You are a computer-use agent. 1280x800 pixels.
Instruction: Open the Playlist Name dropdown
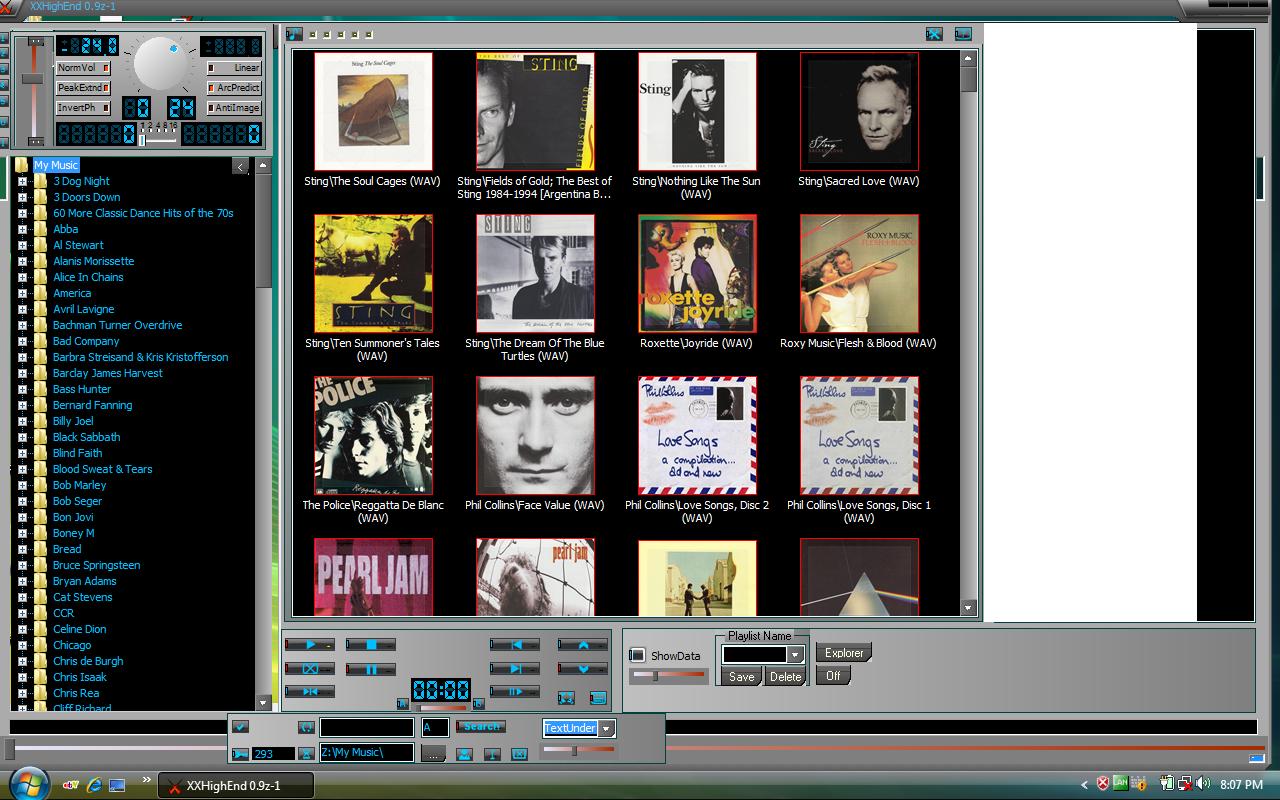(x=795, y=655)
